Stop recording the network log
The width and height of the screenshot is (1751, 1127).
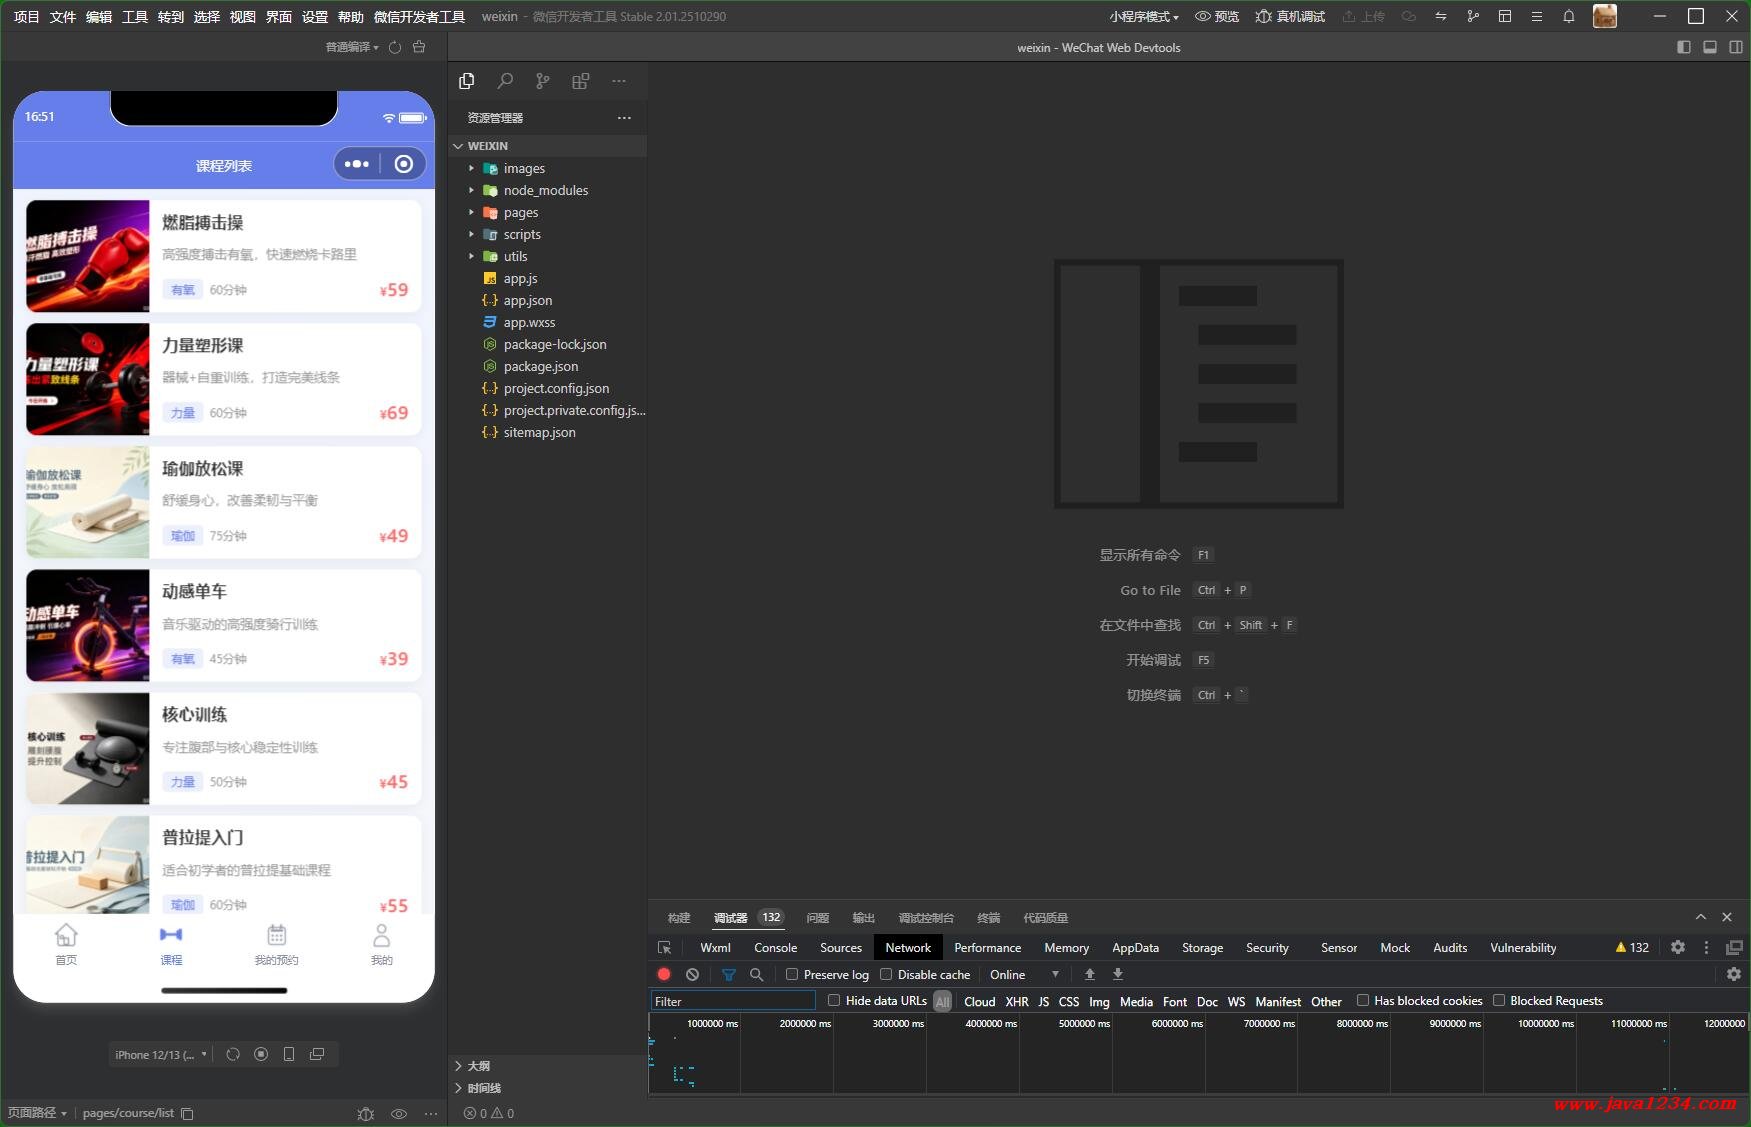tap(664, 974)
